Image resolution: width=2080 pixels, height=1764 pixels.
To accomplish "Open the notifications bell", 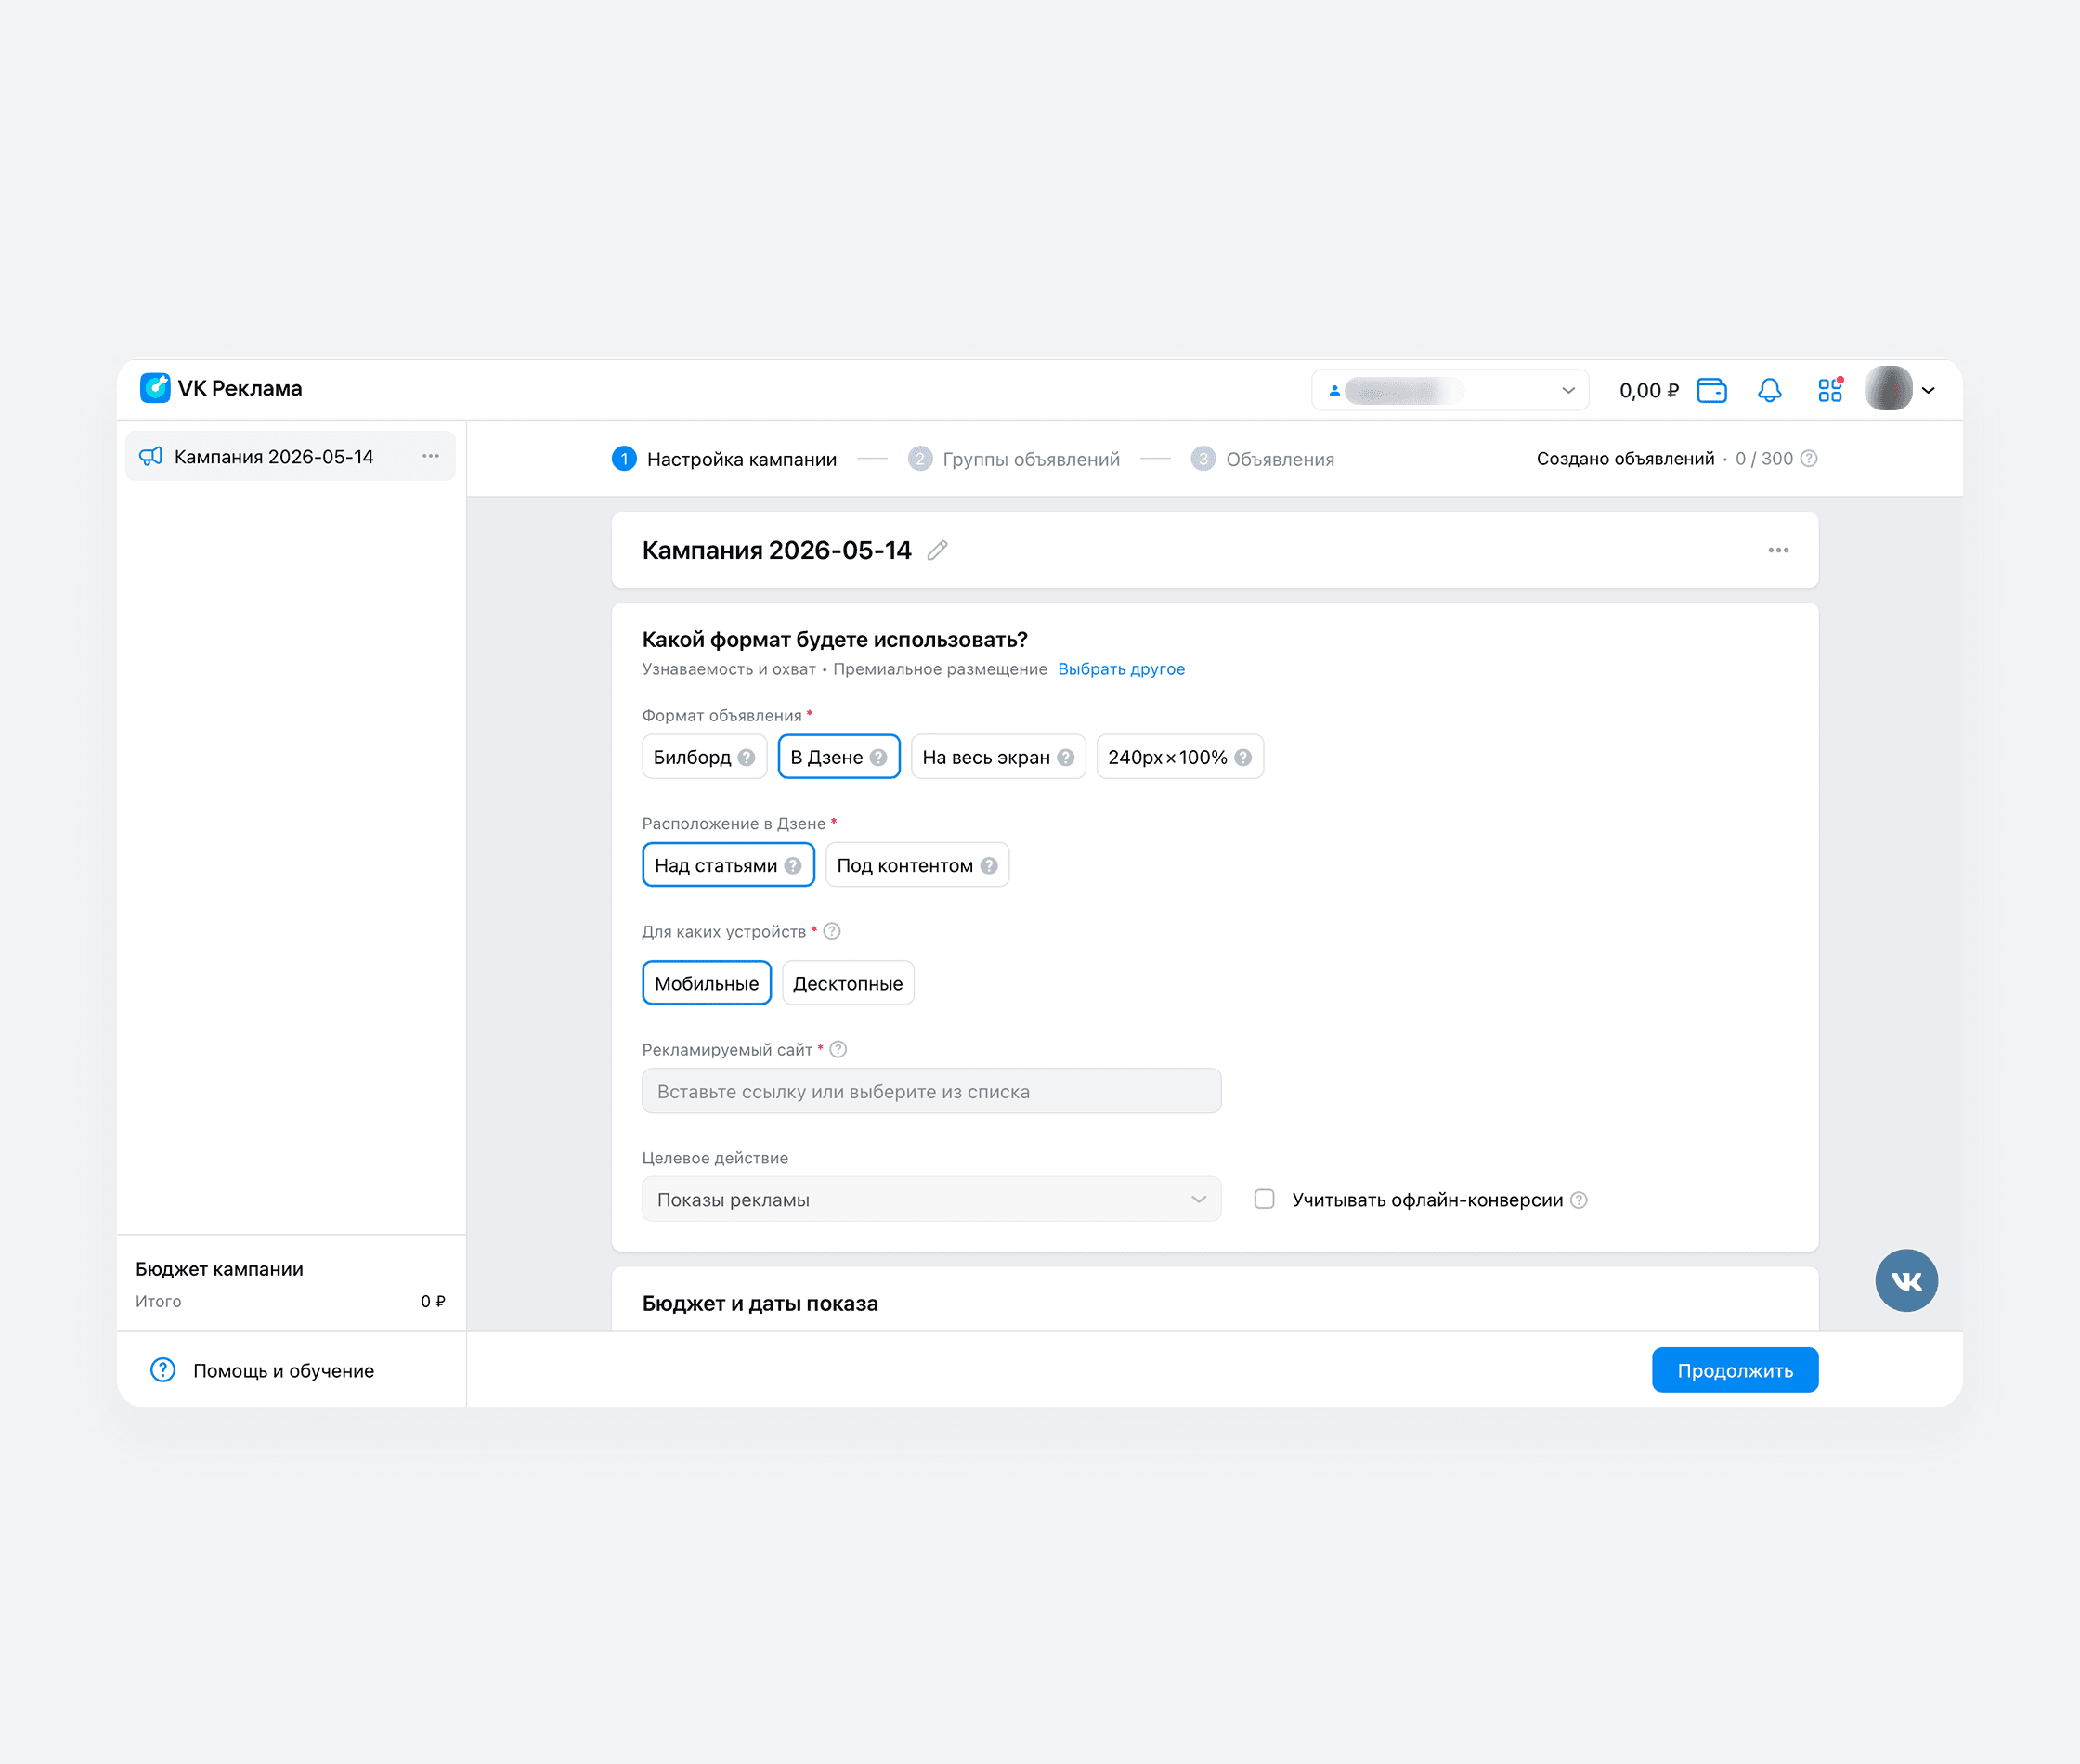I will coord(1769,390).
